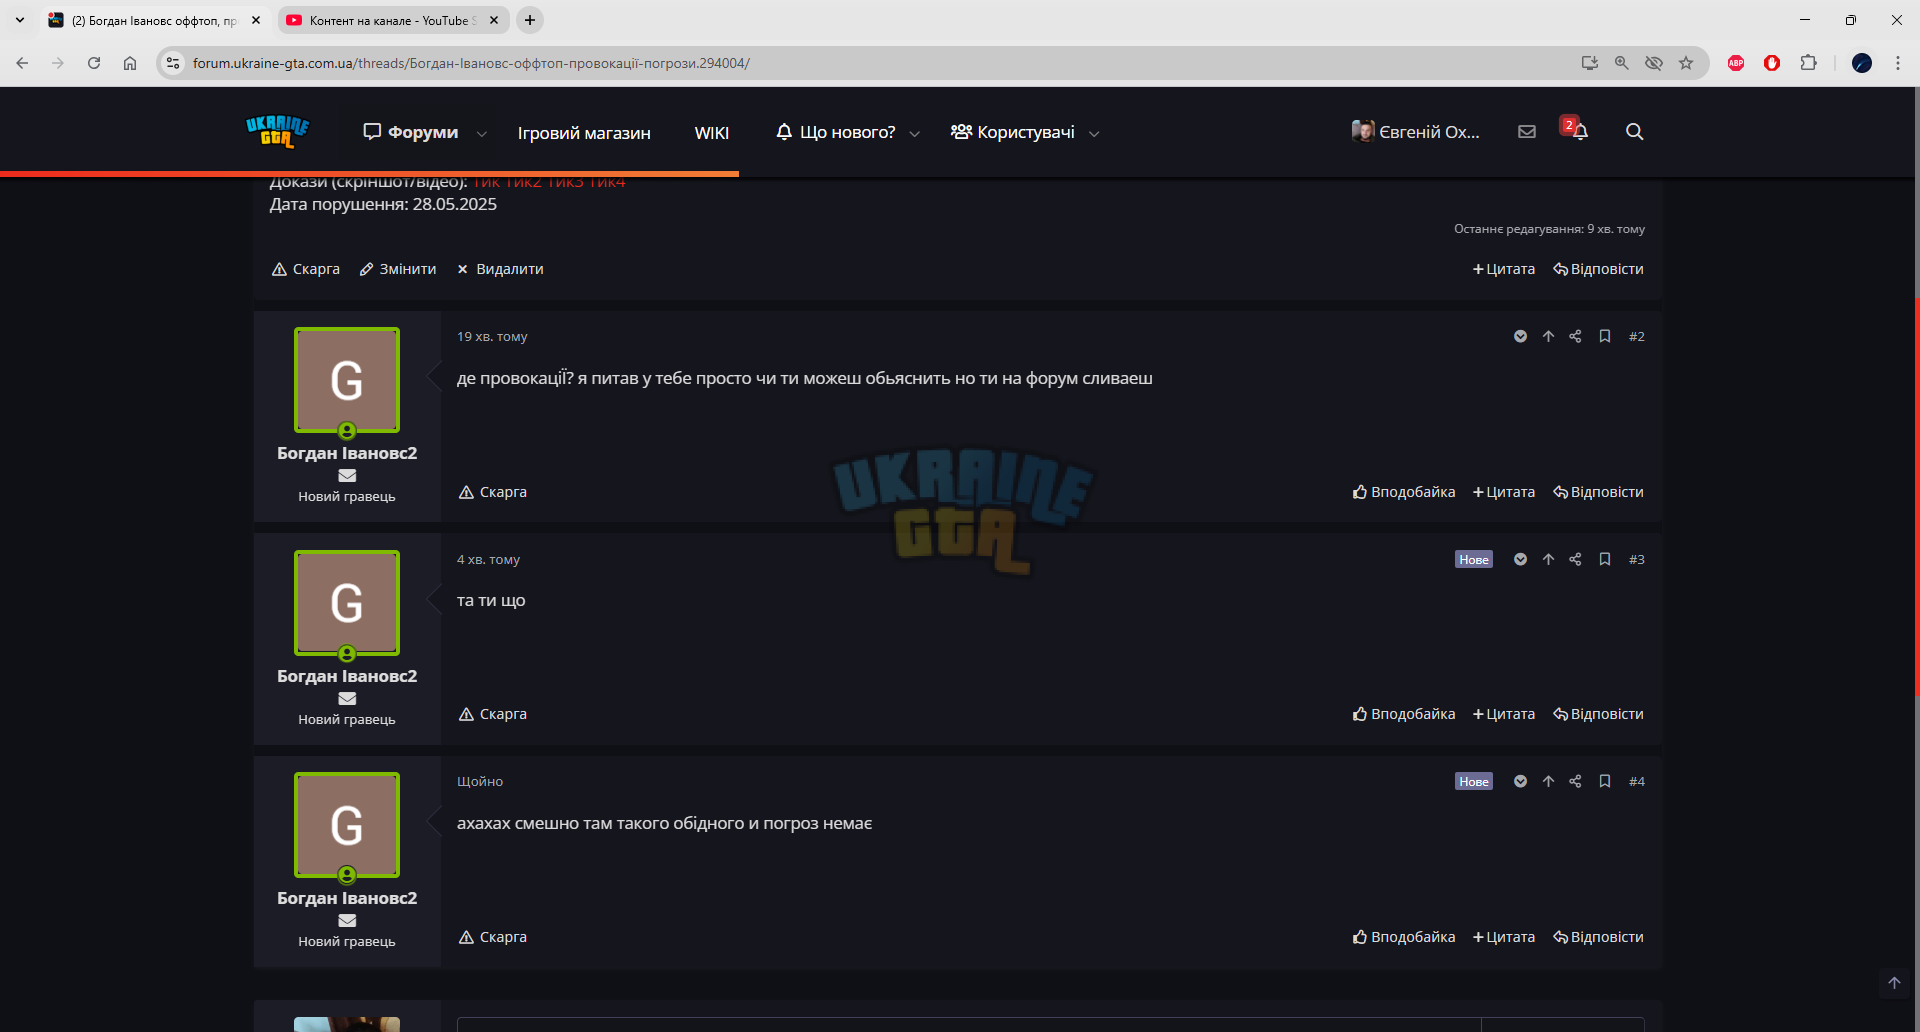Open the forum search magnifier icon
Screen dimensions: 1920x1032
(x=1634, y=131)
